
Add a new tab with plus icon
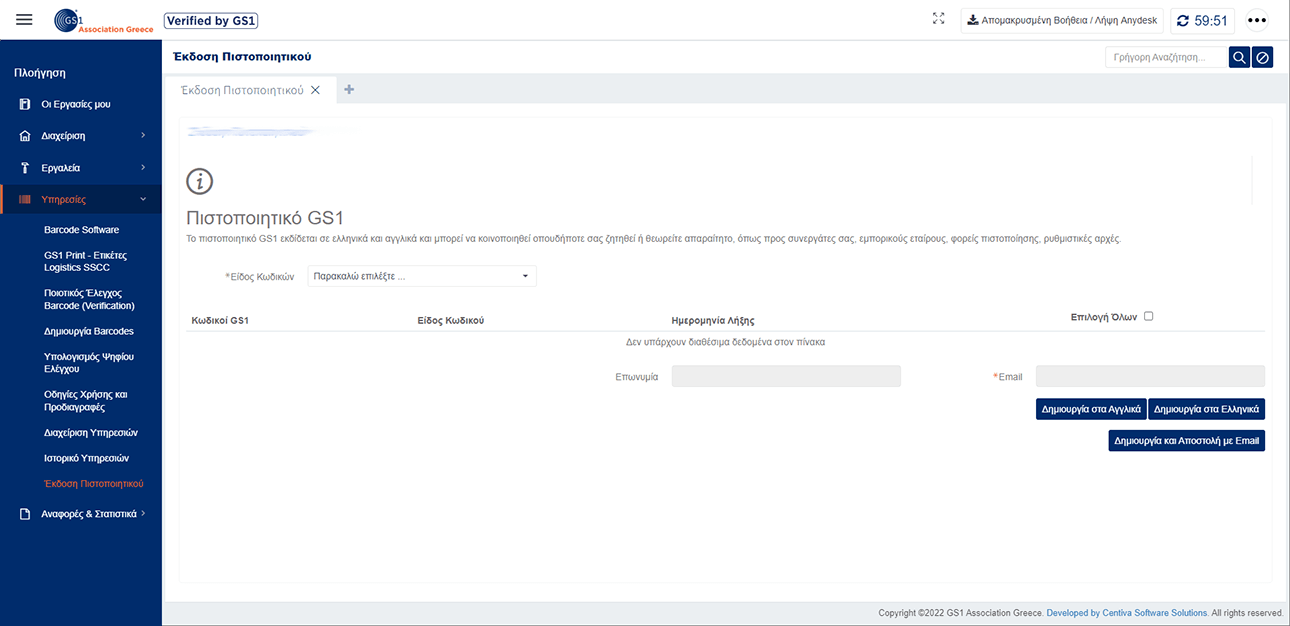(349, 89)
